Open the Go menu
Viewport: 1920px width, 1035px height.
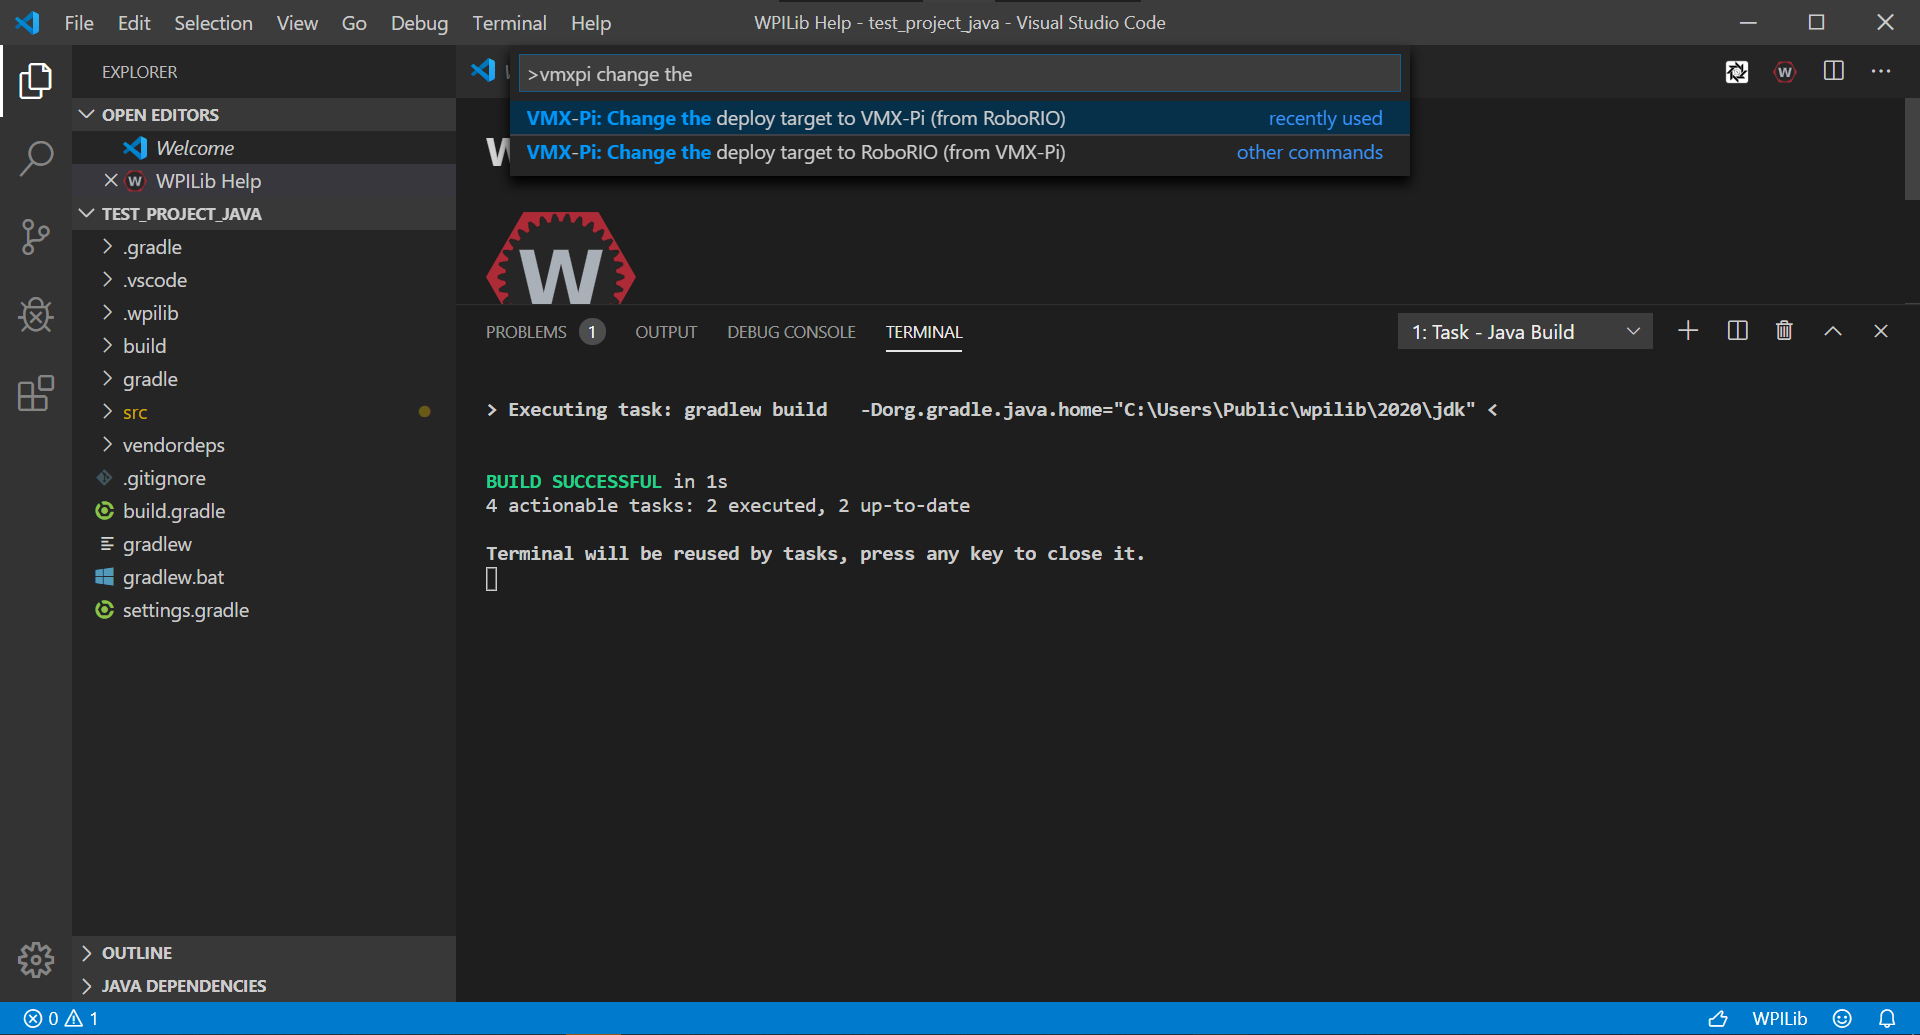[354, 23]
